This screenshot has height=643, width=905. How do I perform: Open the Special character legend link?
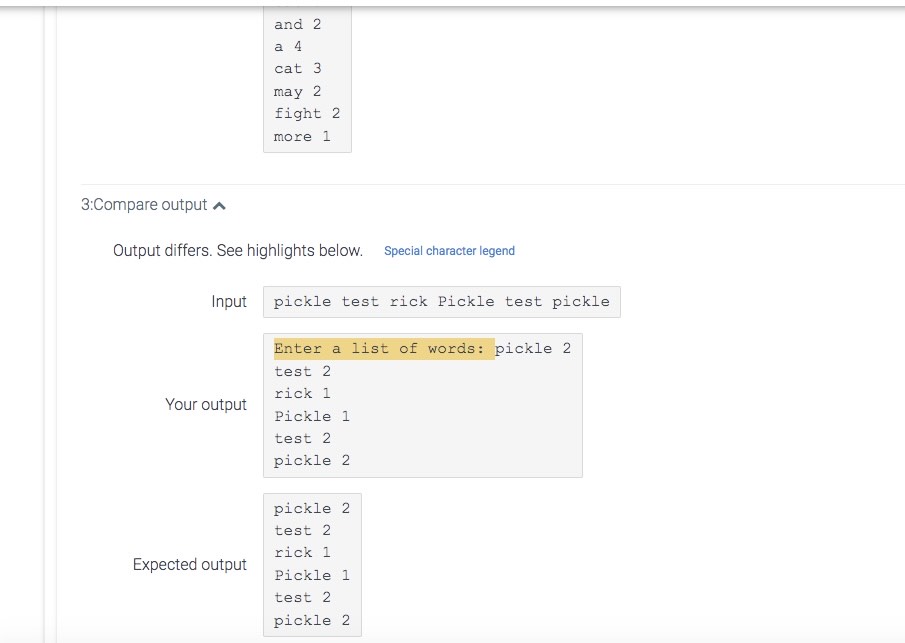coord(449,251)
